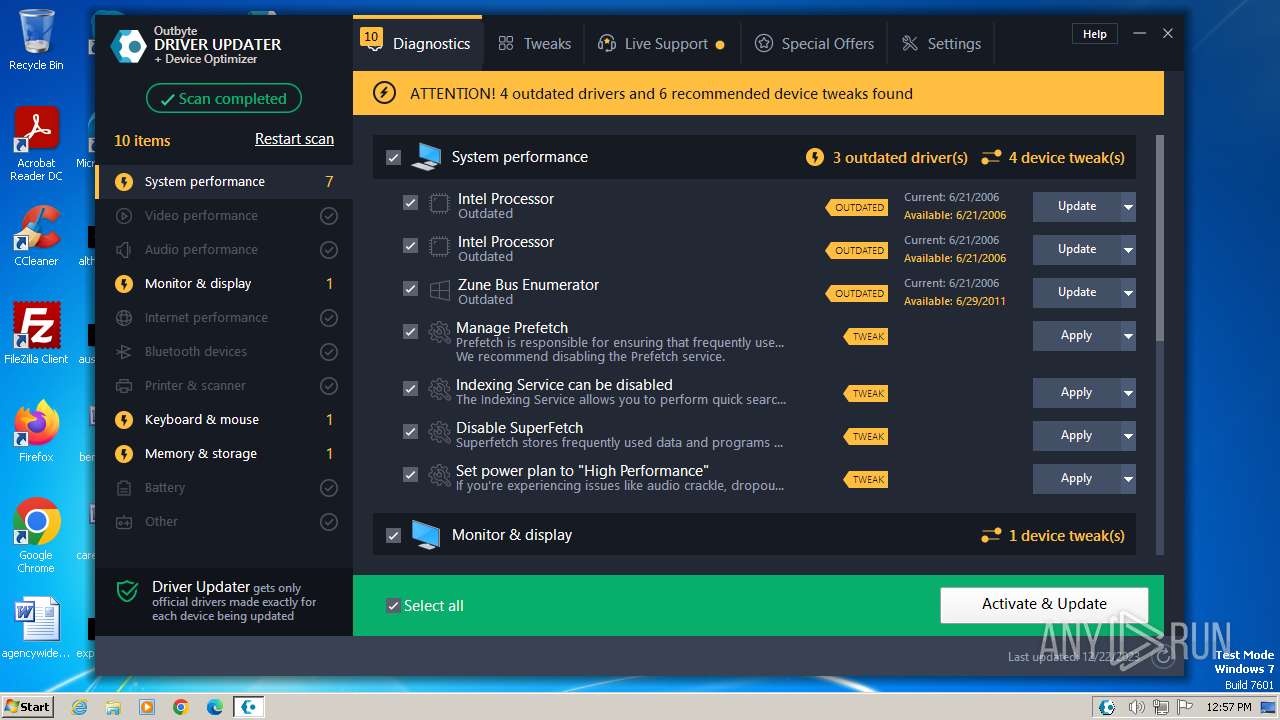Select System performance in sidebar
This screenshot has width=1280, height=720.
224,182
